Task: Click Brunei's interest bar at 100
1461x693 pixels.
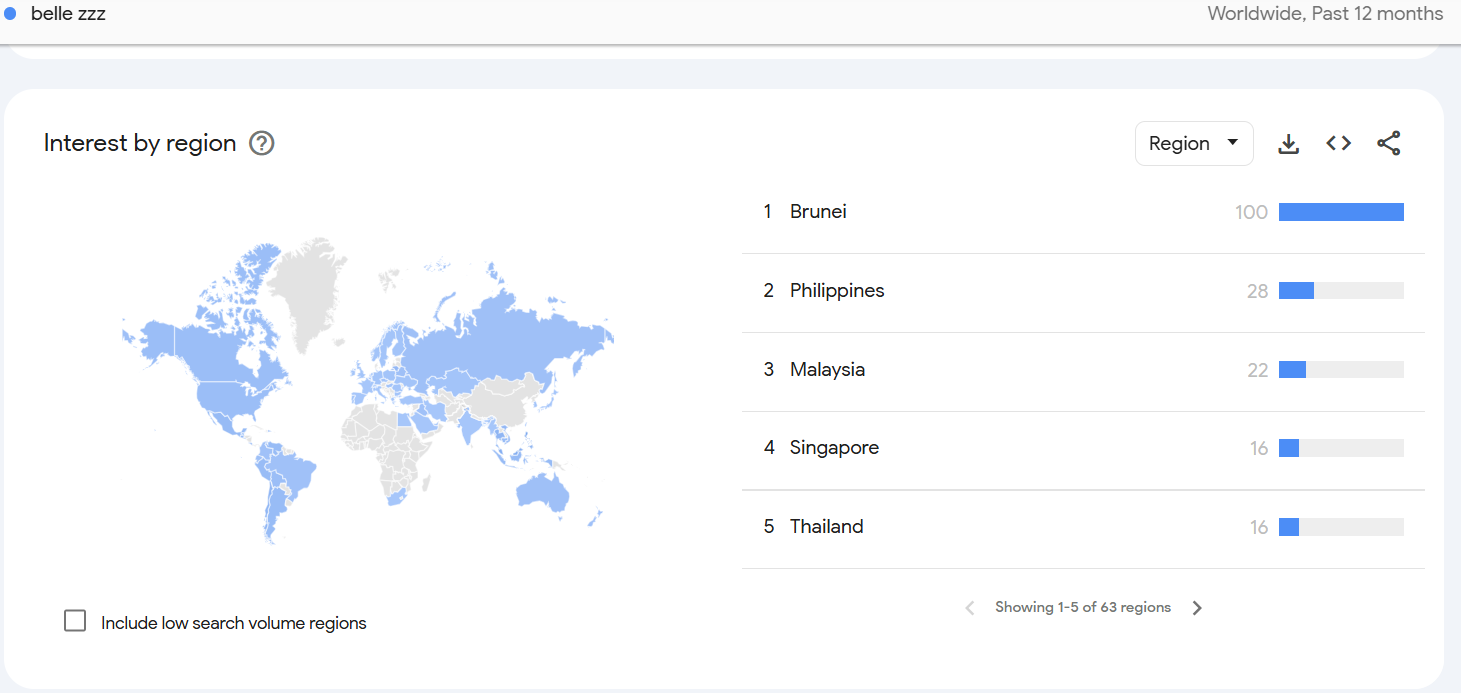Action: click(x=1341, y=212)
